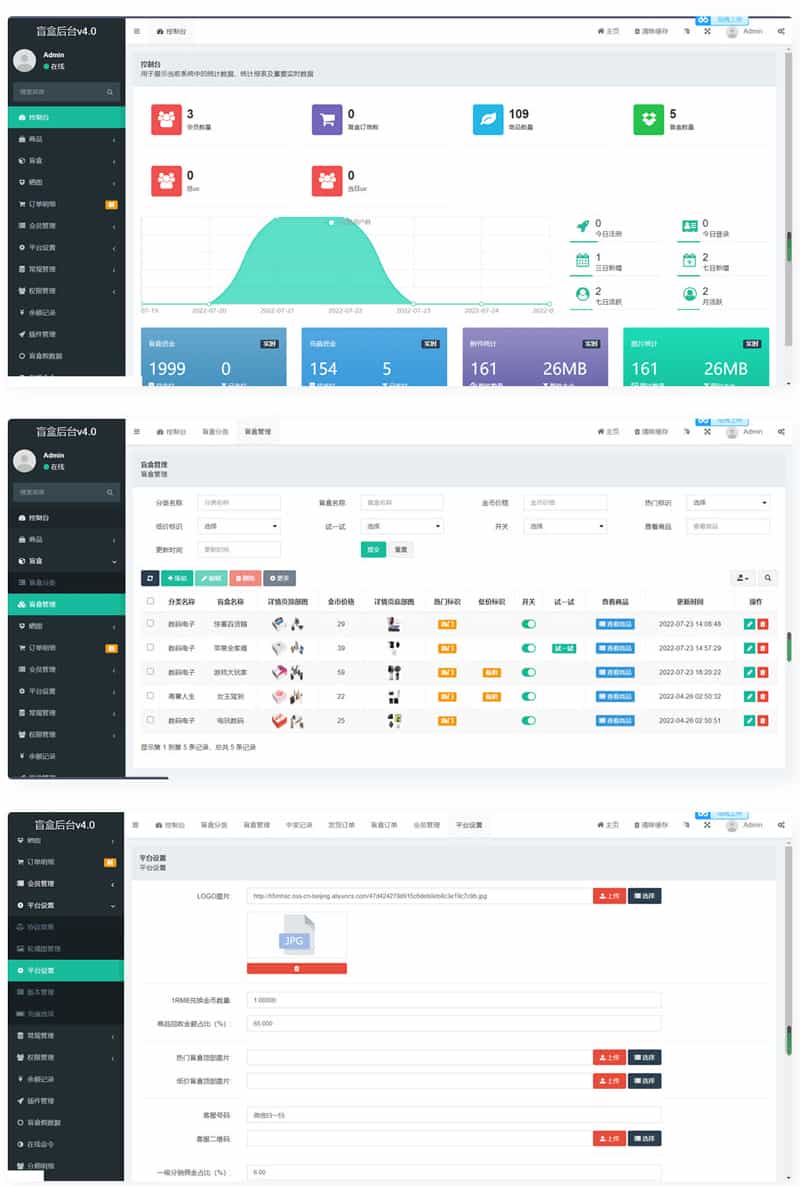Click the magnifier search icon above the table's right edge
Viewport: 800px width, 1186px height.
coord(767,578)
